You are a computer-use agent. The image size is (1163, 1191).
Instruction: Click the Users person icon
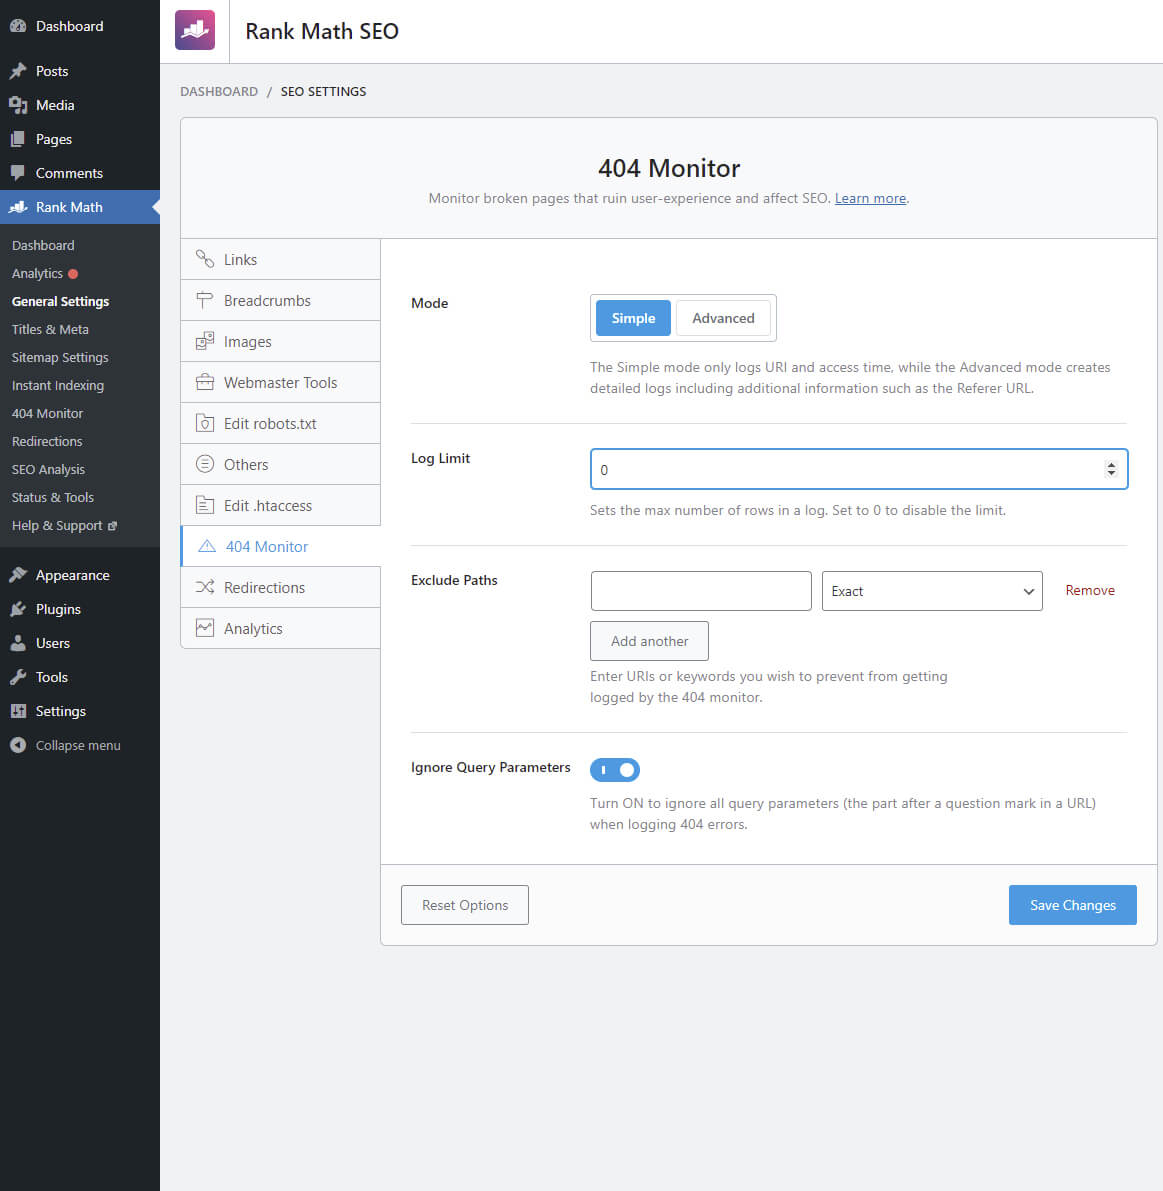(18, 643)
